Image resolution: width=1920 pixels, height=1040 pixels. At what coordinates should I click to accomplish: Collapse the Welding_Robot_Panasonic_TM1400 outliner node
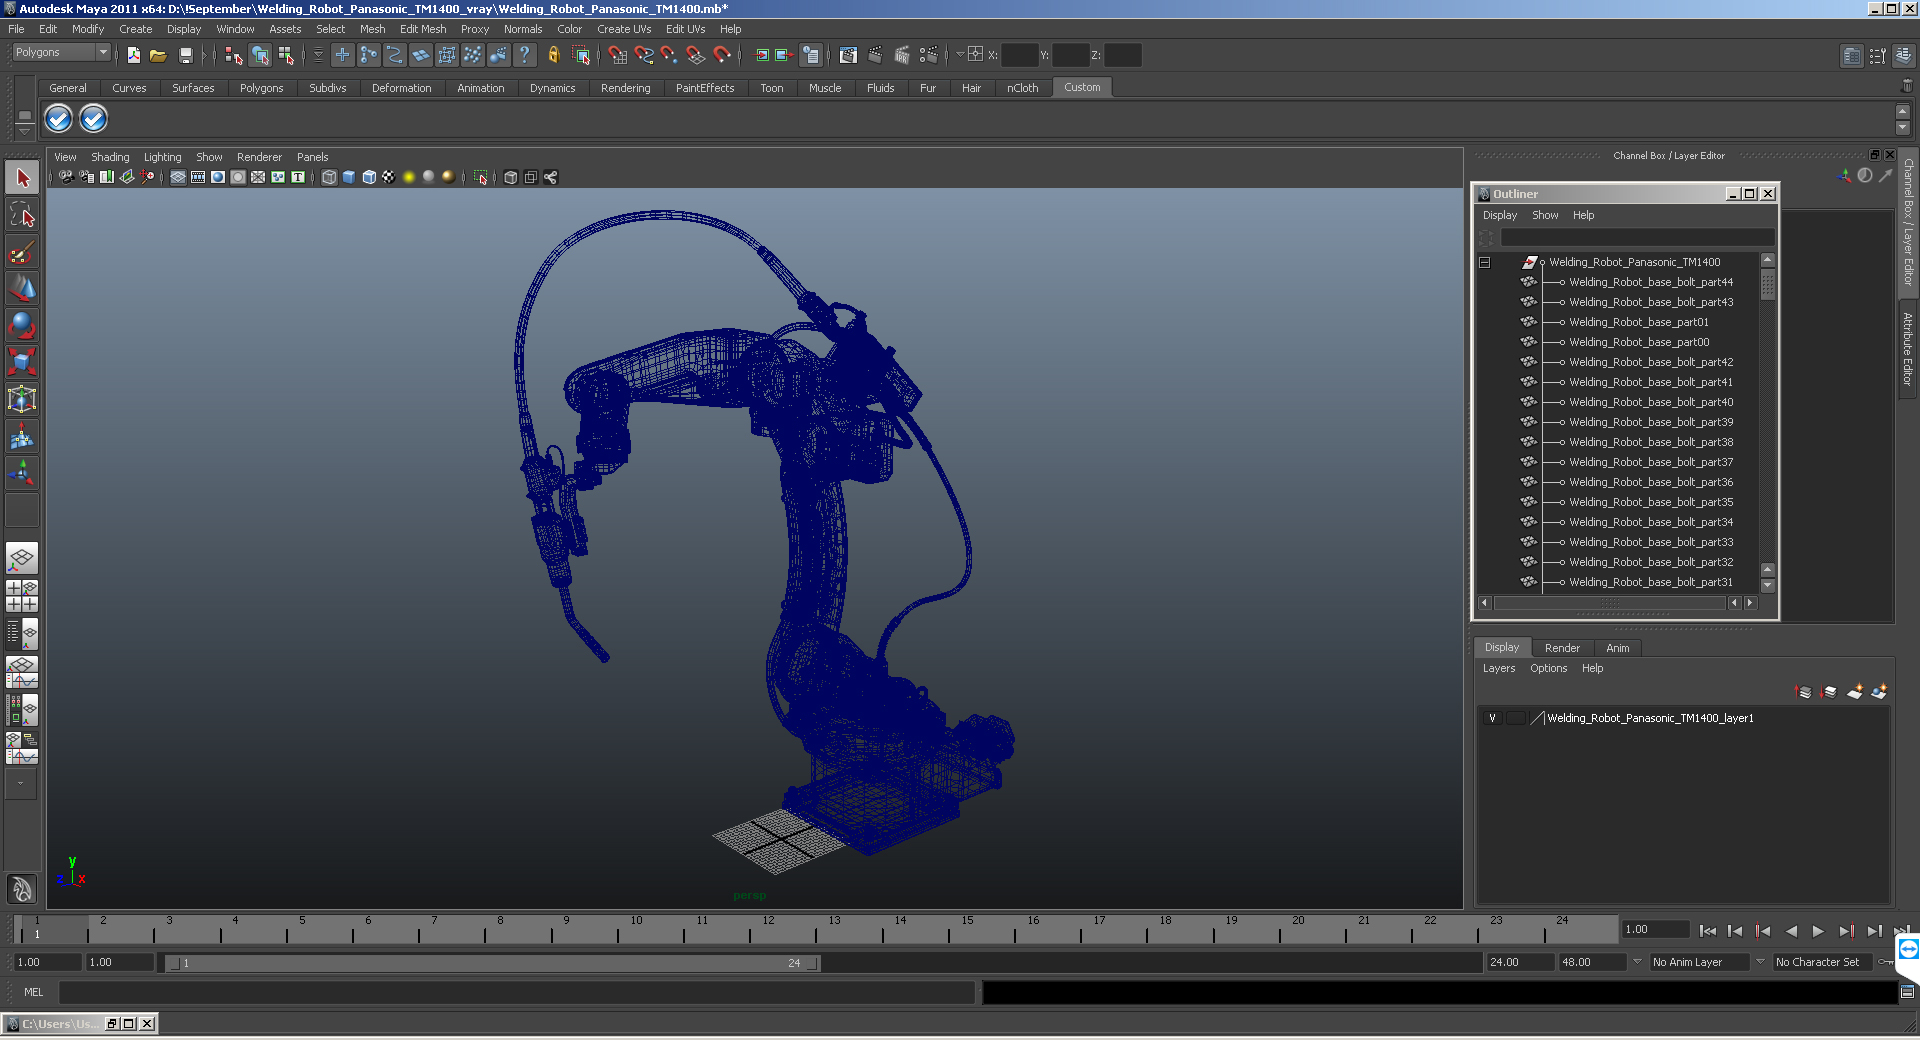point(1484,262)
